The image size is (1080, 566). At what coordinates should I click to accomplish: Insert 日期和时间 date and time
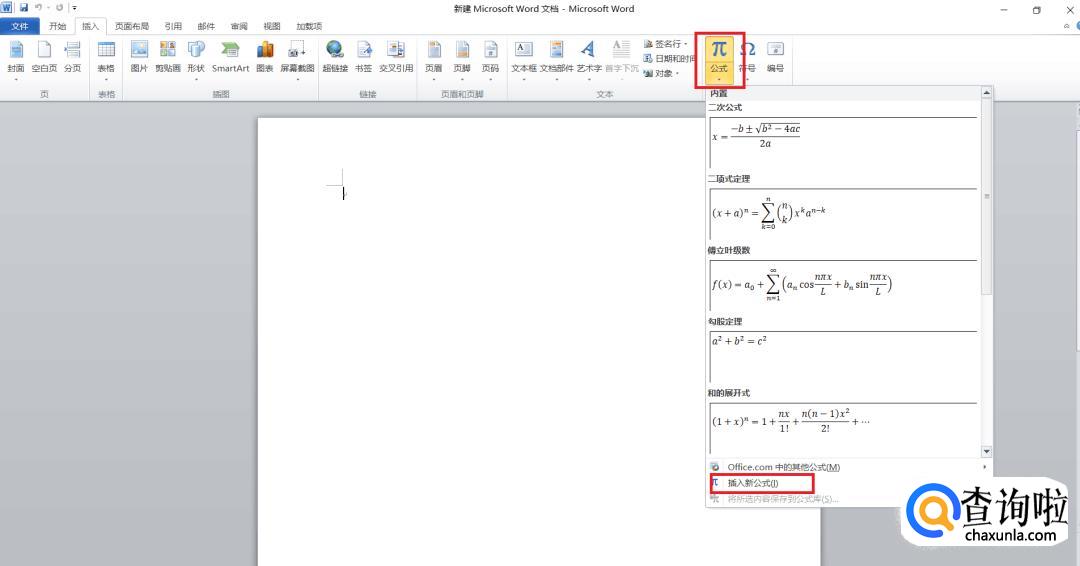pyautogui.click(x=669, y=59)
